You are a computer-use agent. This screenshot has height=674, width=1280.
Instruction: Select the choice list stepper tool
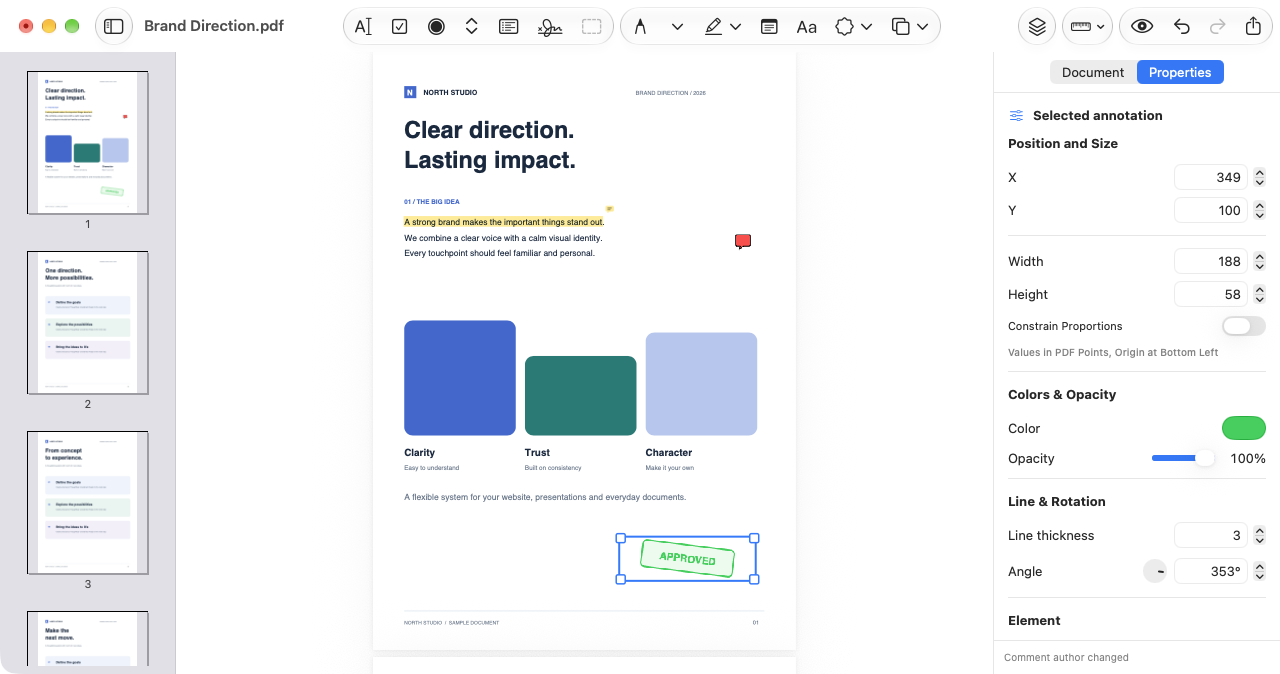pos(472,27)
